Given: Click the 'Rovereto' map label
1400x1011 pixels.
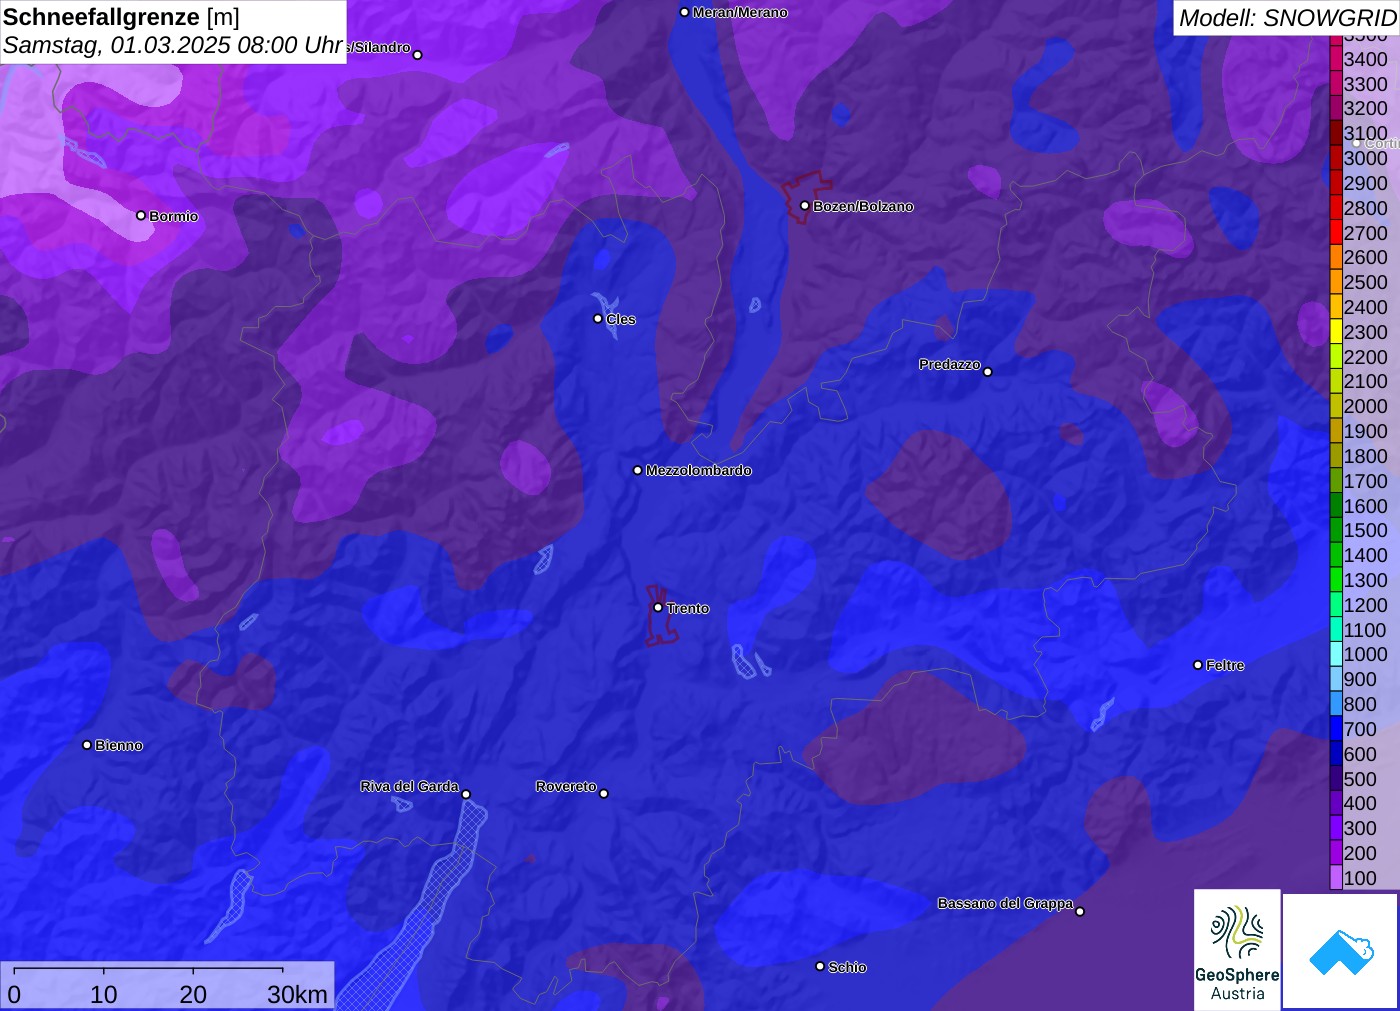Looking at the screenshot, I should click(566, 786).
